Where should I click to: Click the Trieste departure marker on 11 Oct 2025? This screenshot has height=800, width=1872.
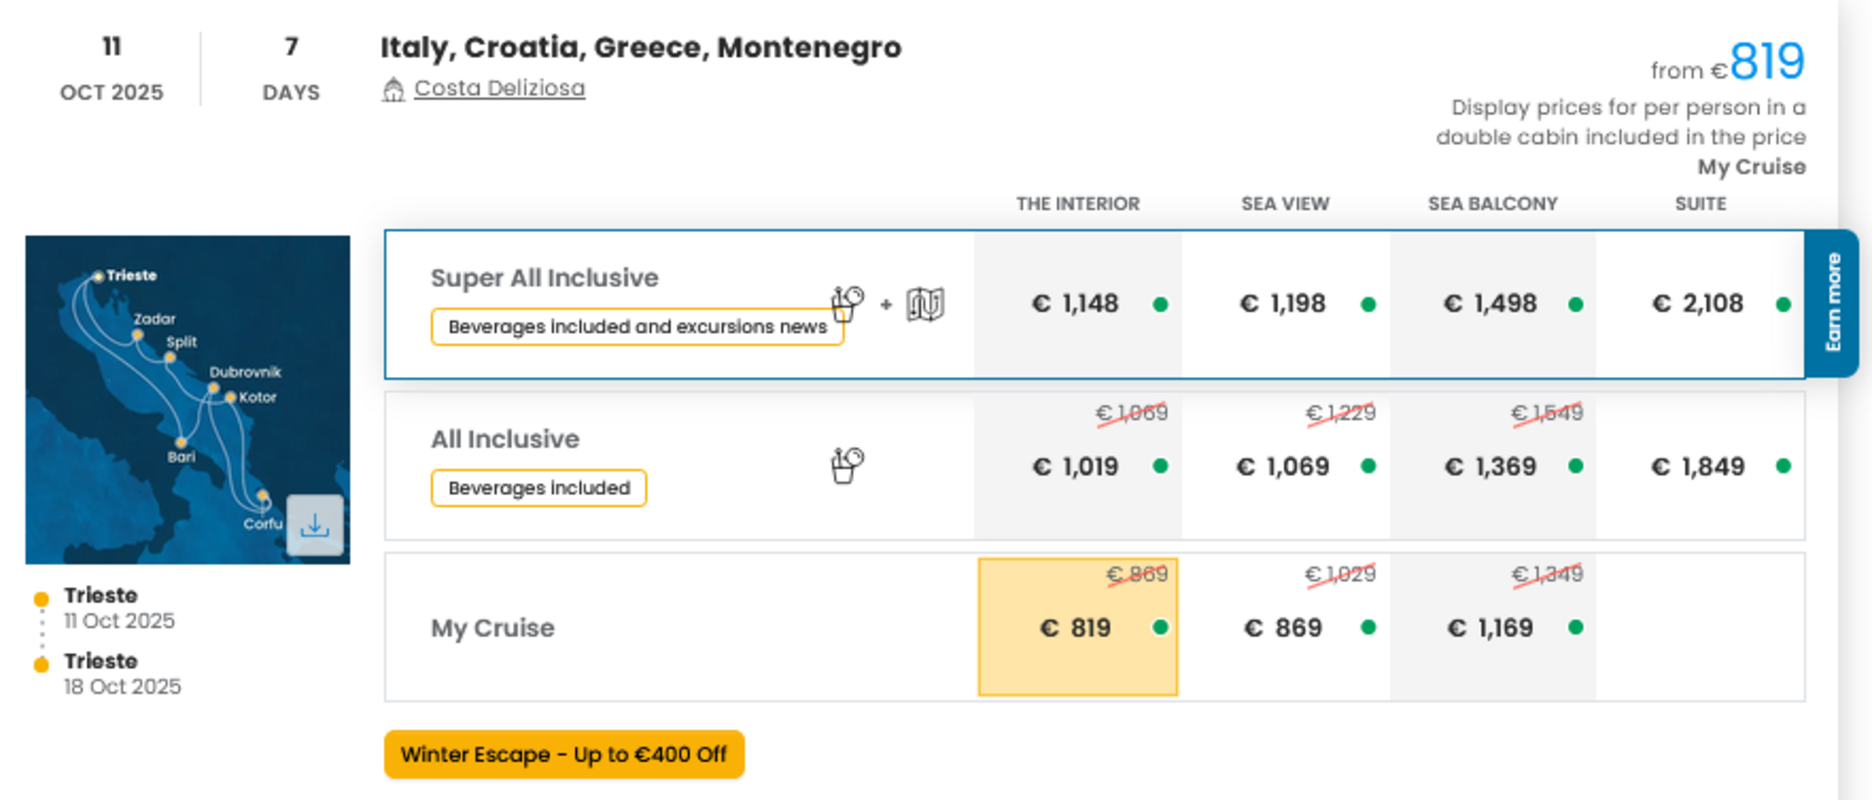41,599
